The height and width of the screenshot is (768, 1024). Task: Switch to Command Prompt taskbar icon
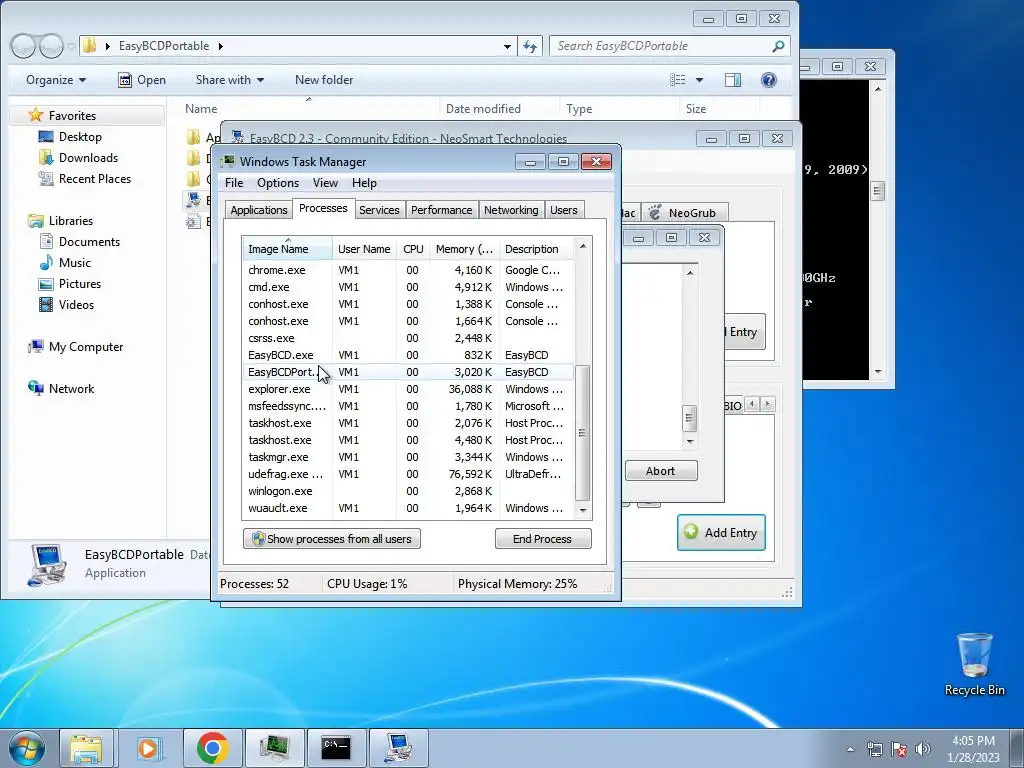(x=336, y=748)
